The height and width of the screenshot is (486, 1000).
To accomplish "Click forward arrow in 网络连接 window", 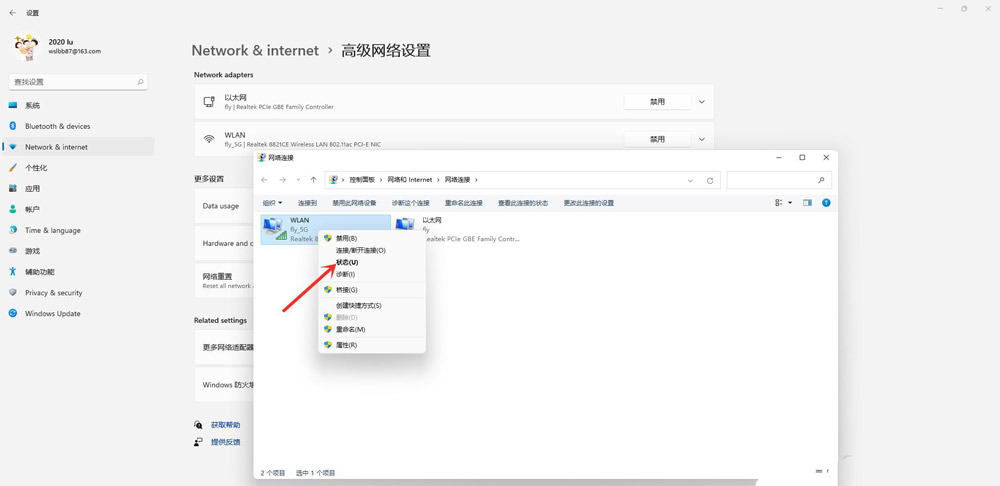I will point(282,180).
